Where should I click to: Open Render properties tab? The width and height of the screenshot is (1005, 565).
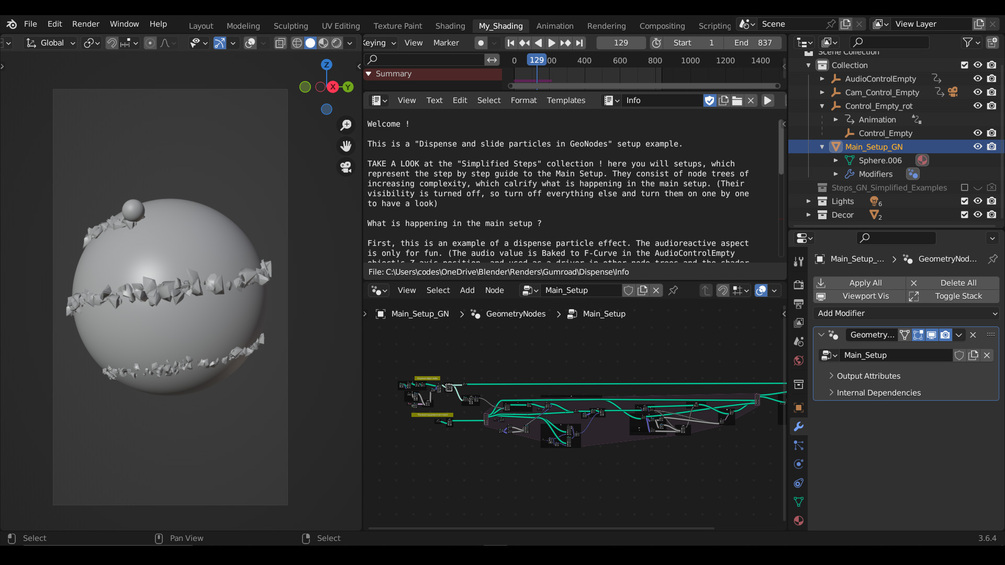point(799,284)
